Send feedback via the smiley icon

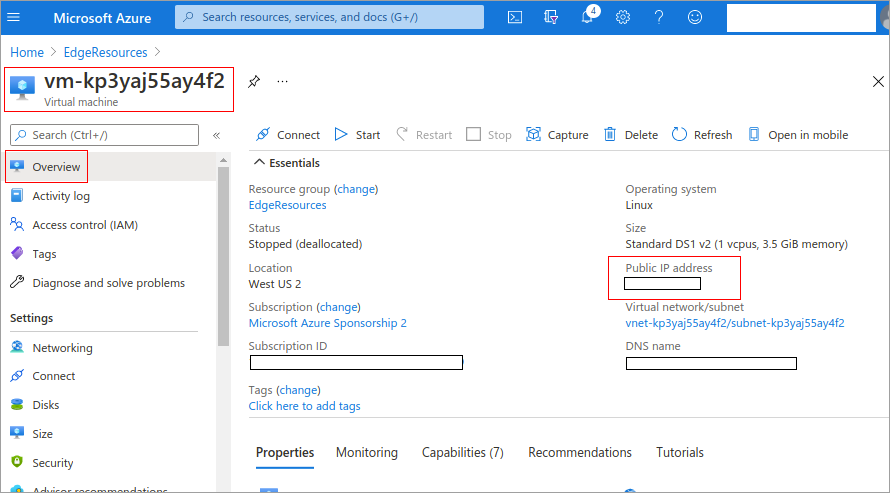(695, 18)
